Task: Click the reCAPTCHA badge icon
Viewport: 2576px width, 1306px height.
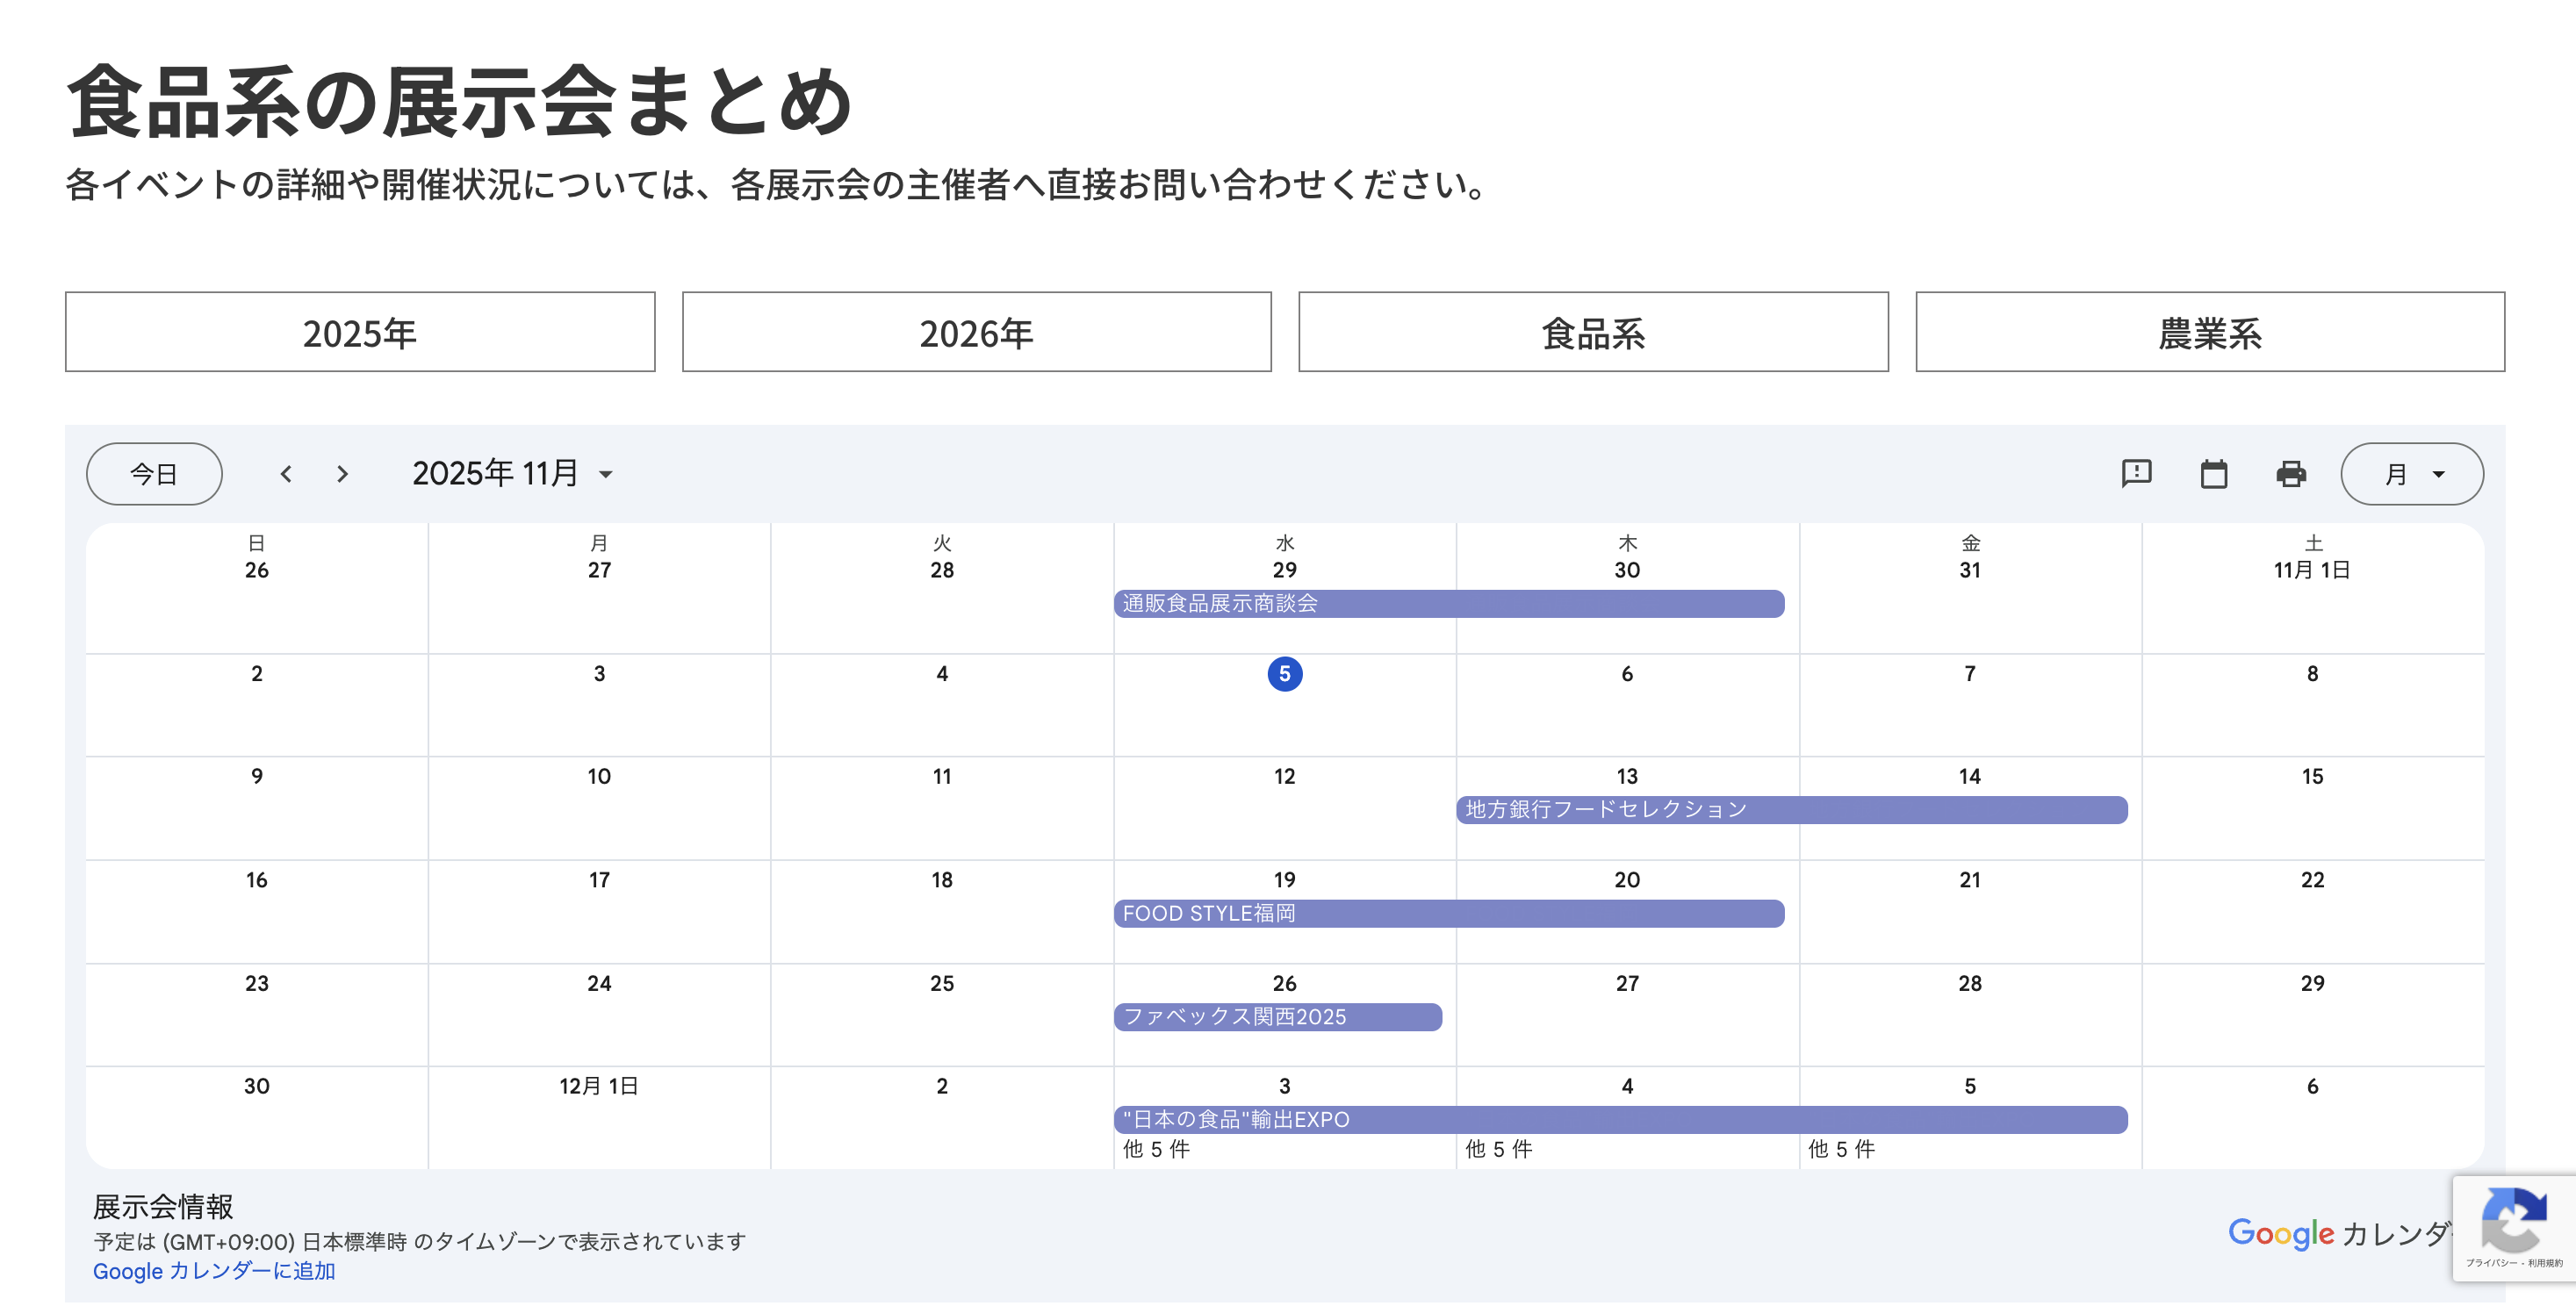Action: pyautogui.click(x=2513, y=1220)
